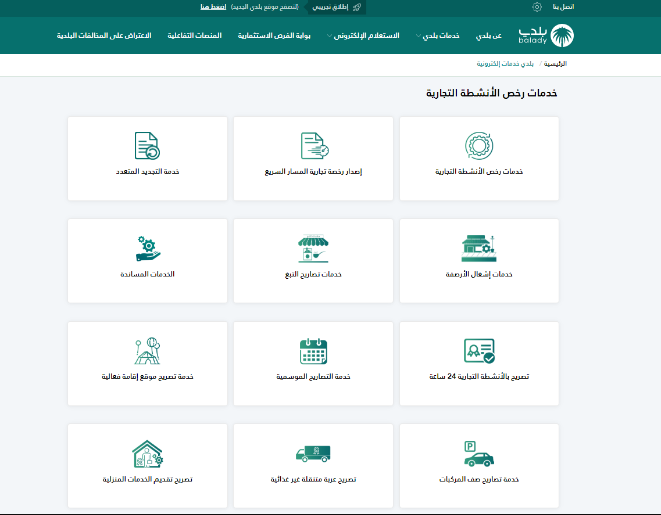Screen dimensions: 661x515
Task: Click the الرئيسية breadcrumb link
Action: point(555,64)
